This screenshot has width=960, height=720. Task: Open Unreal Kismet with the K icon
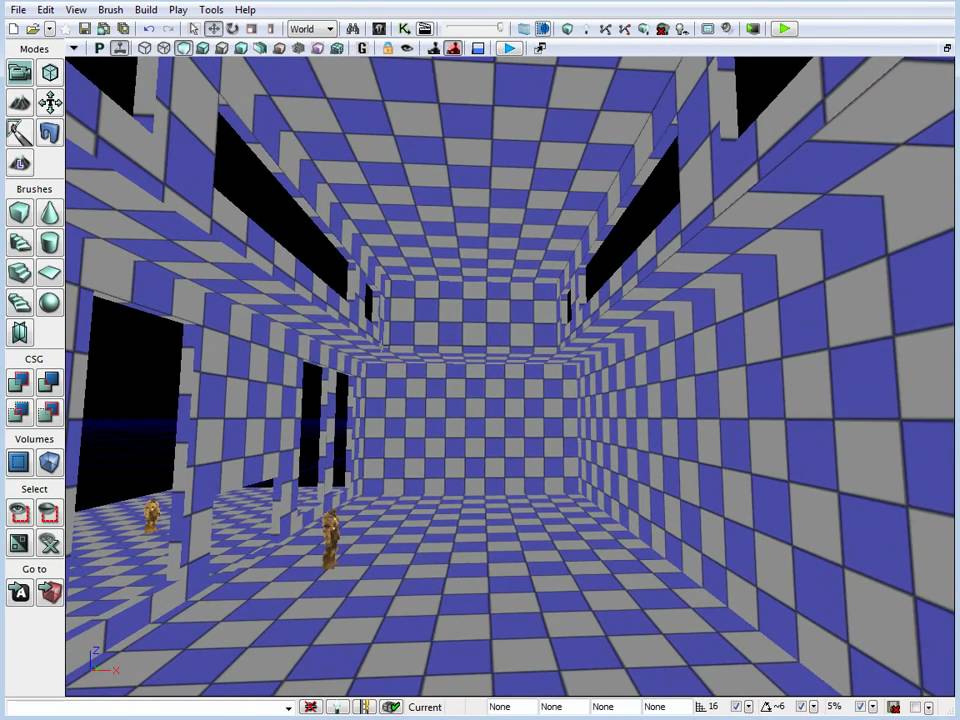point(404,29)
